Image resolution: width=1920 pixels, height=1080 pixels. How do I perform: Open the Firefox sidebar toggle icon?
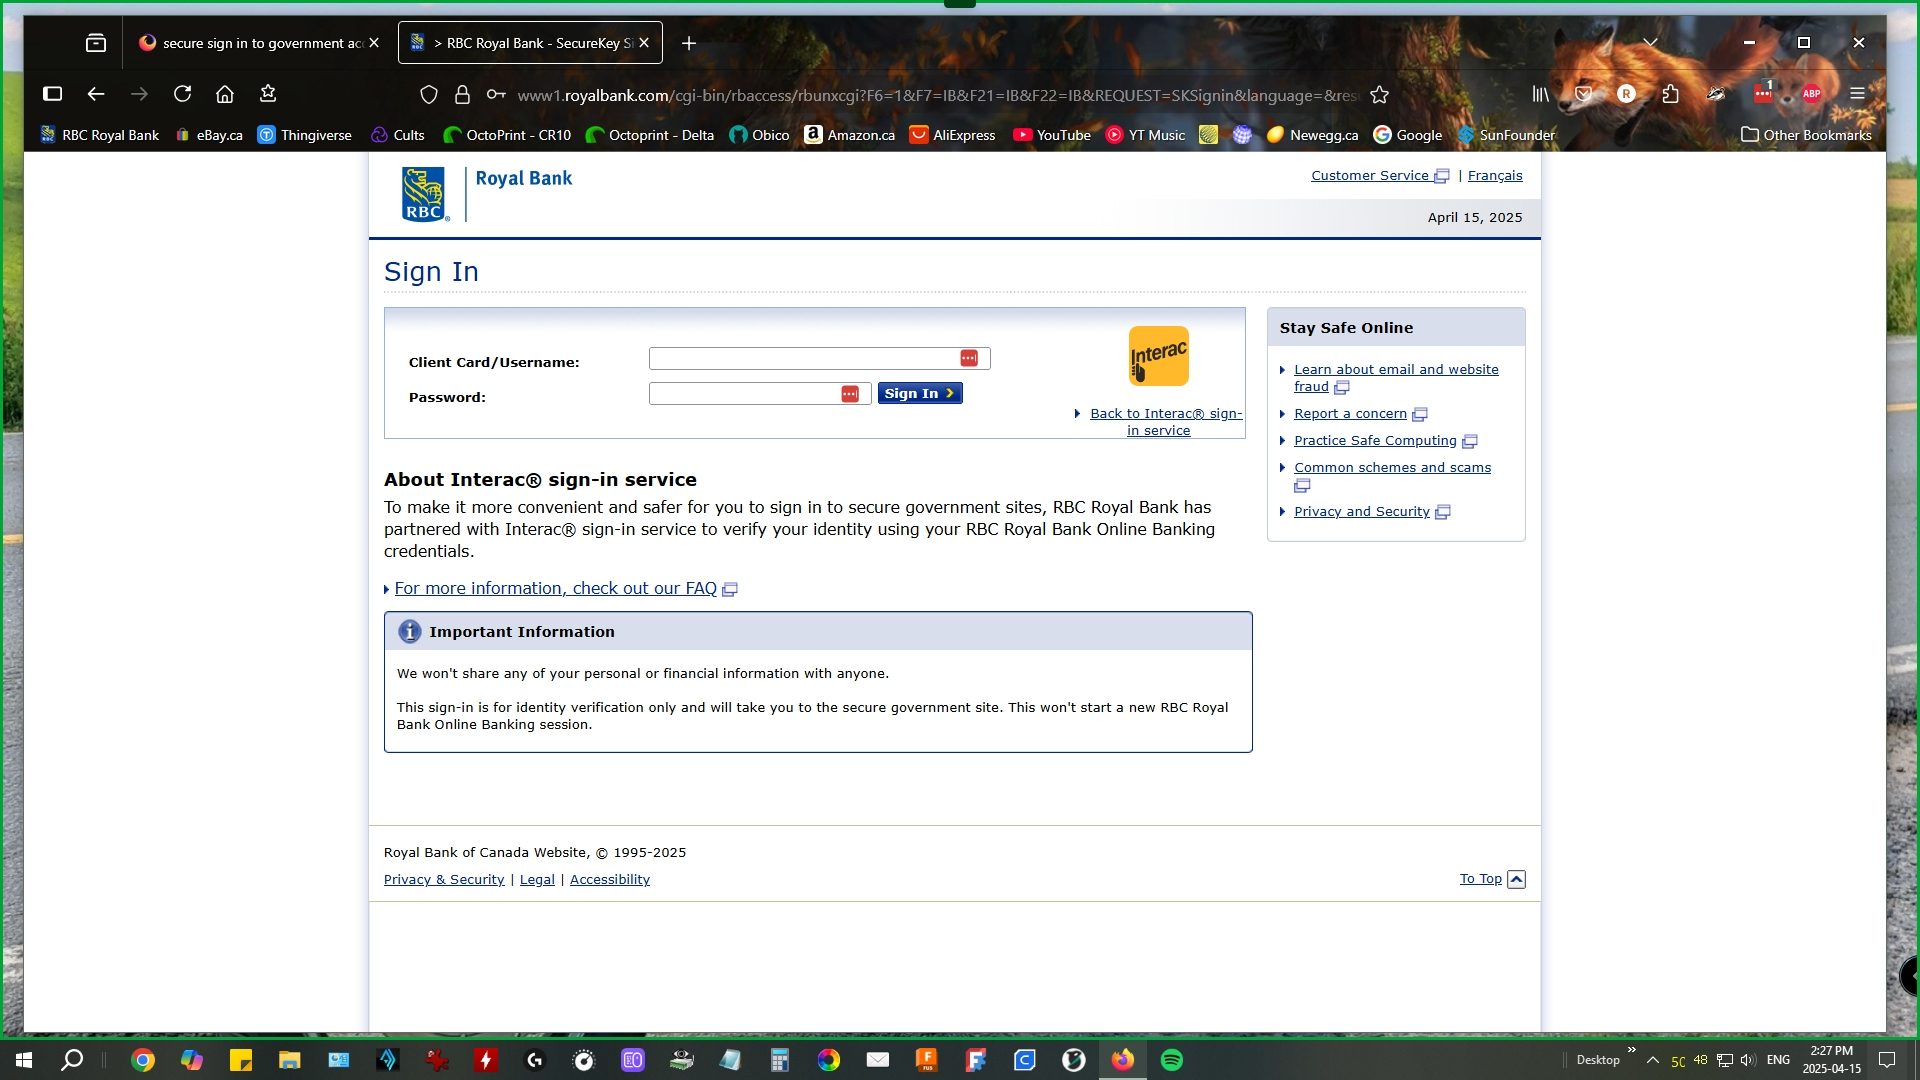point(53,94)
